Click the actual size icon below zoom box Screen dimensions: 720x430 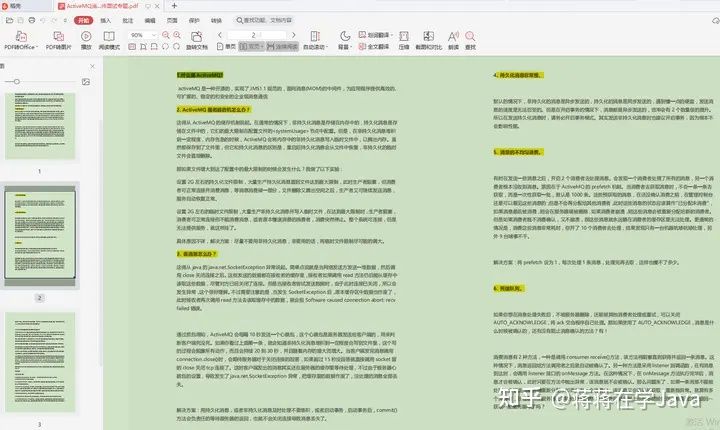(x=132, y=46)
